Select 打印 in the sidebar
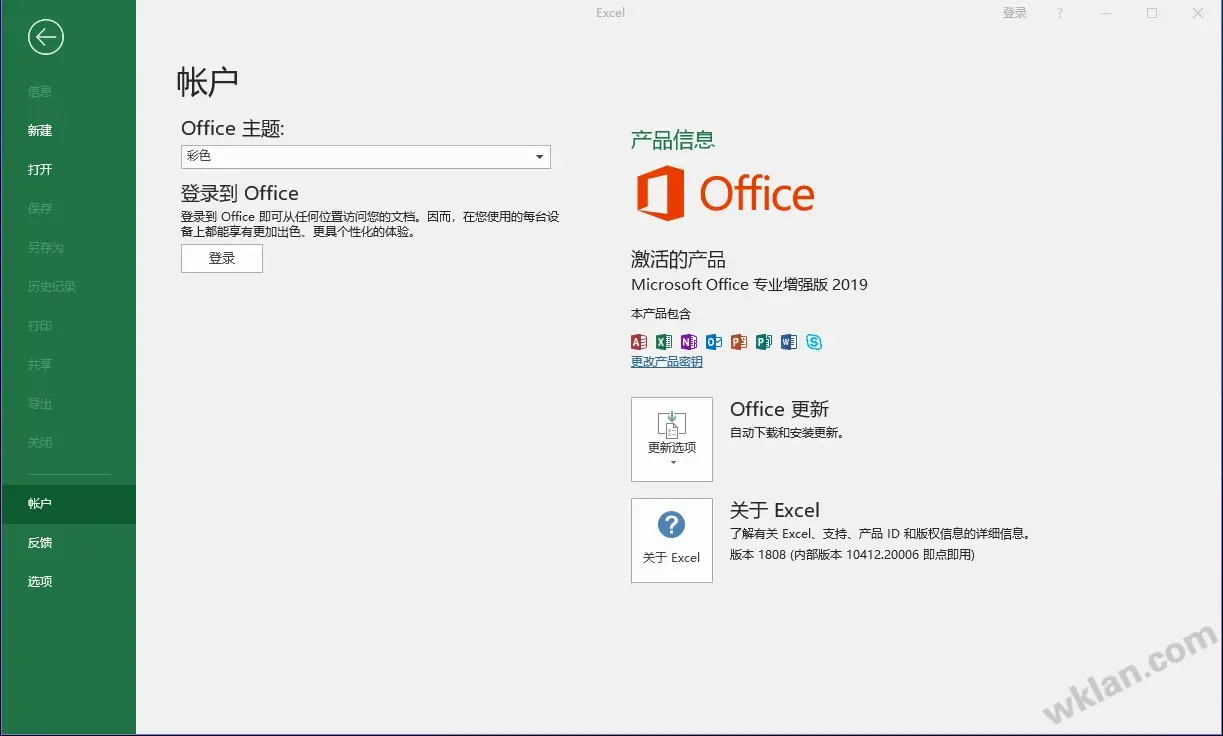This screenshot has height=736, width=1223. click(x=40, y=326)
